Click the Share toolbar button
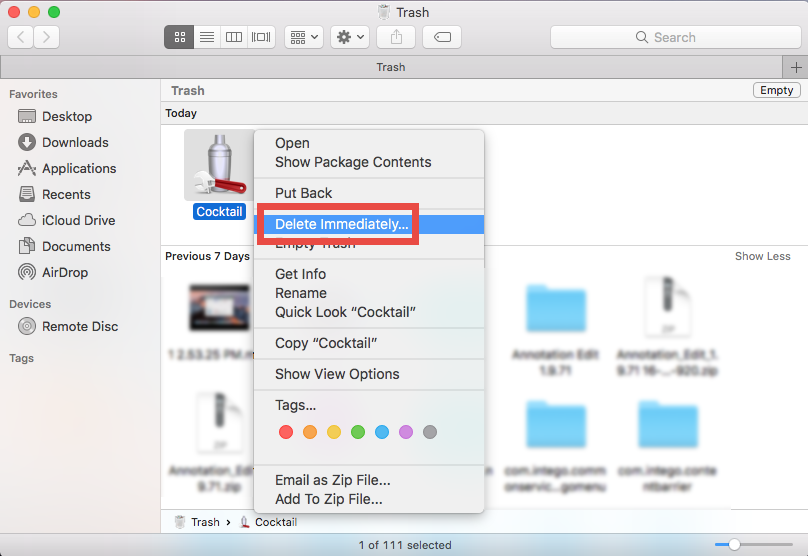This screenshot has width=808, height=556. point(396,37)
